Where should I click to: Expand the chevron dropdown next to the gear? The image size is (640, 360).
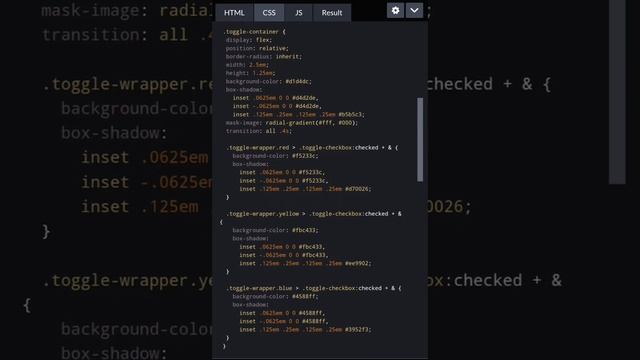pyautogui.click(x=414, y=11)
